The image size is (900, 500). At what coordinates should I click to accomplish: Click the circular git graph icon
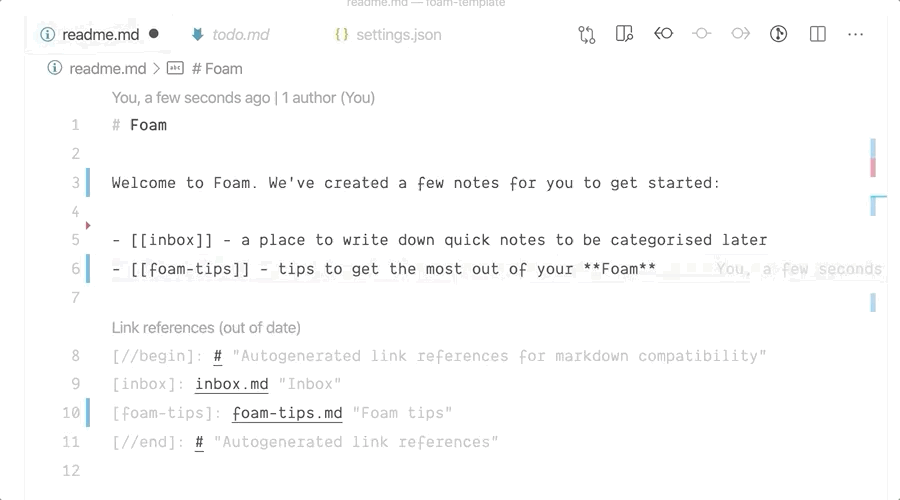pyautogui.click(x=779, y=34)
